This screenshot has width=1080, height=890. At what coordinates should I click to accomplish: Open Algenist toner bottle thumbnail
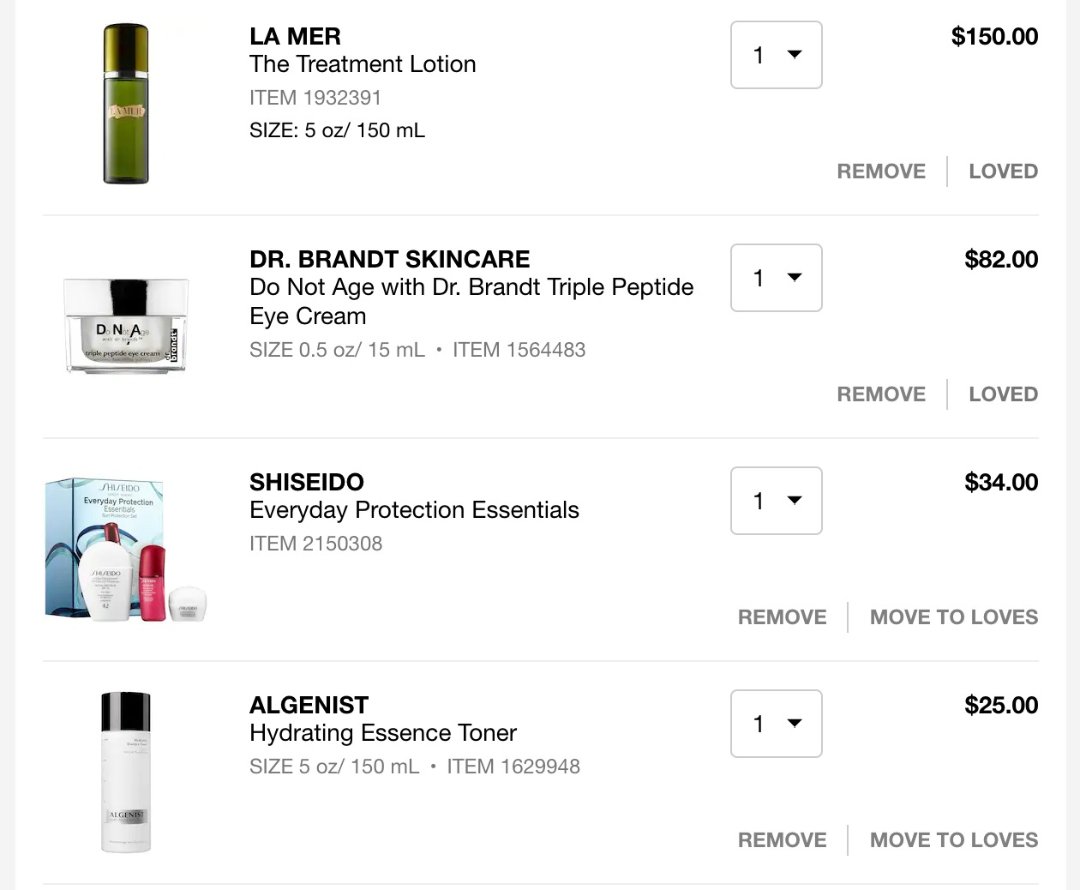126,772
